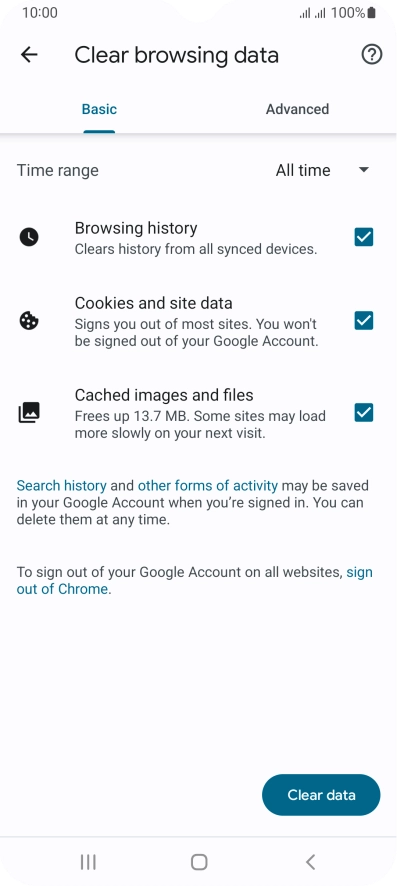Screen dimensions: 397x886
Task: Switch to the Advanced tab
Action: click(x=298, y=109)
